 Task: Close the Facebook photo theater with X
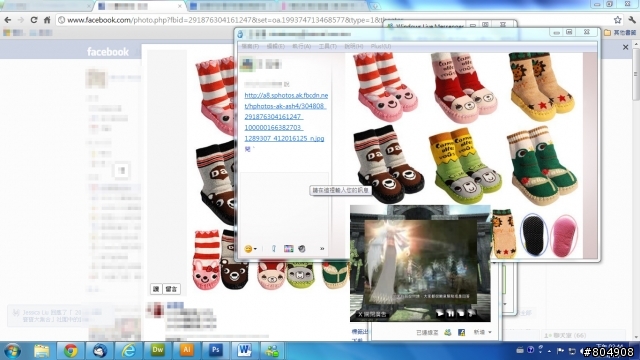(625, 47)
